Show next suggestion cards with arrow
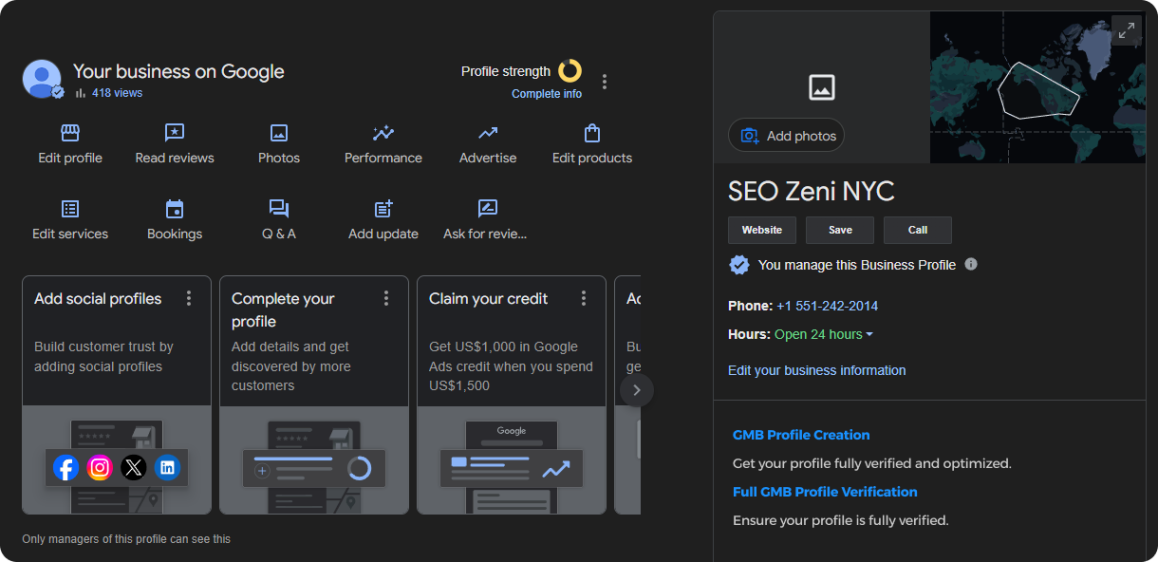Image resolution: width=1158 pixels, height=562 pixels. point(637,390)
